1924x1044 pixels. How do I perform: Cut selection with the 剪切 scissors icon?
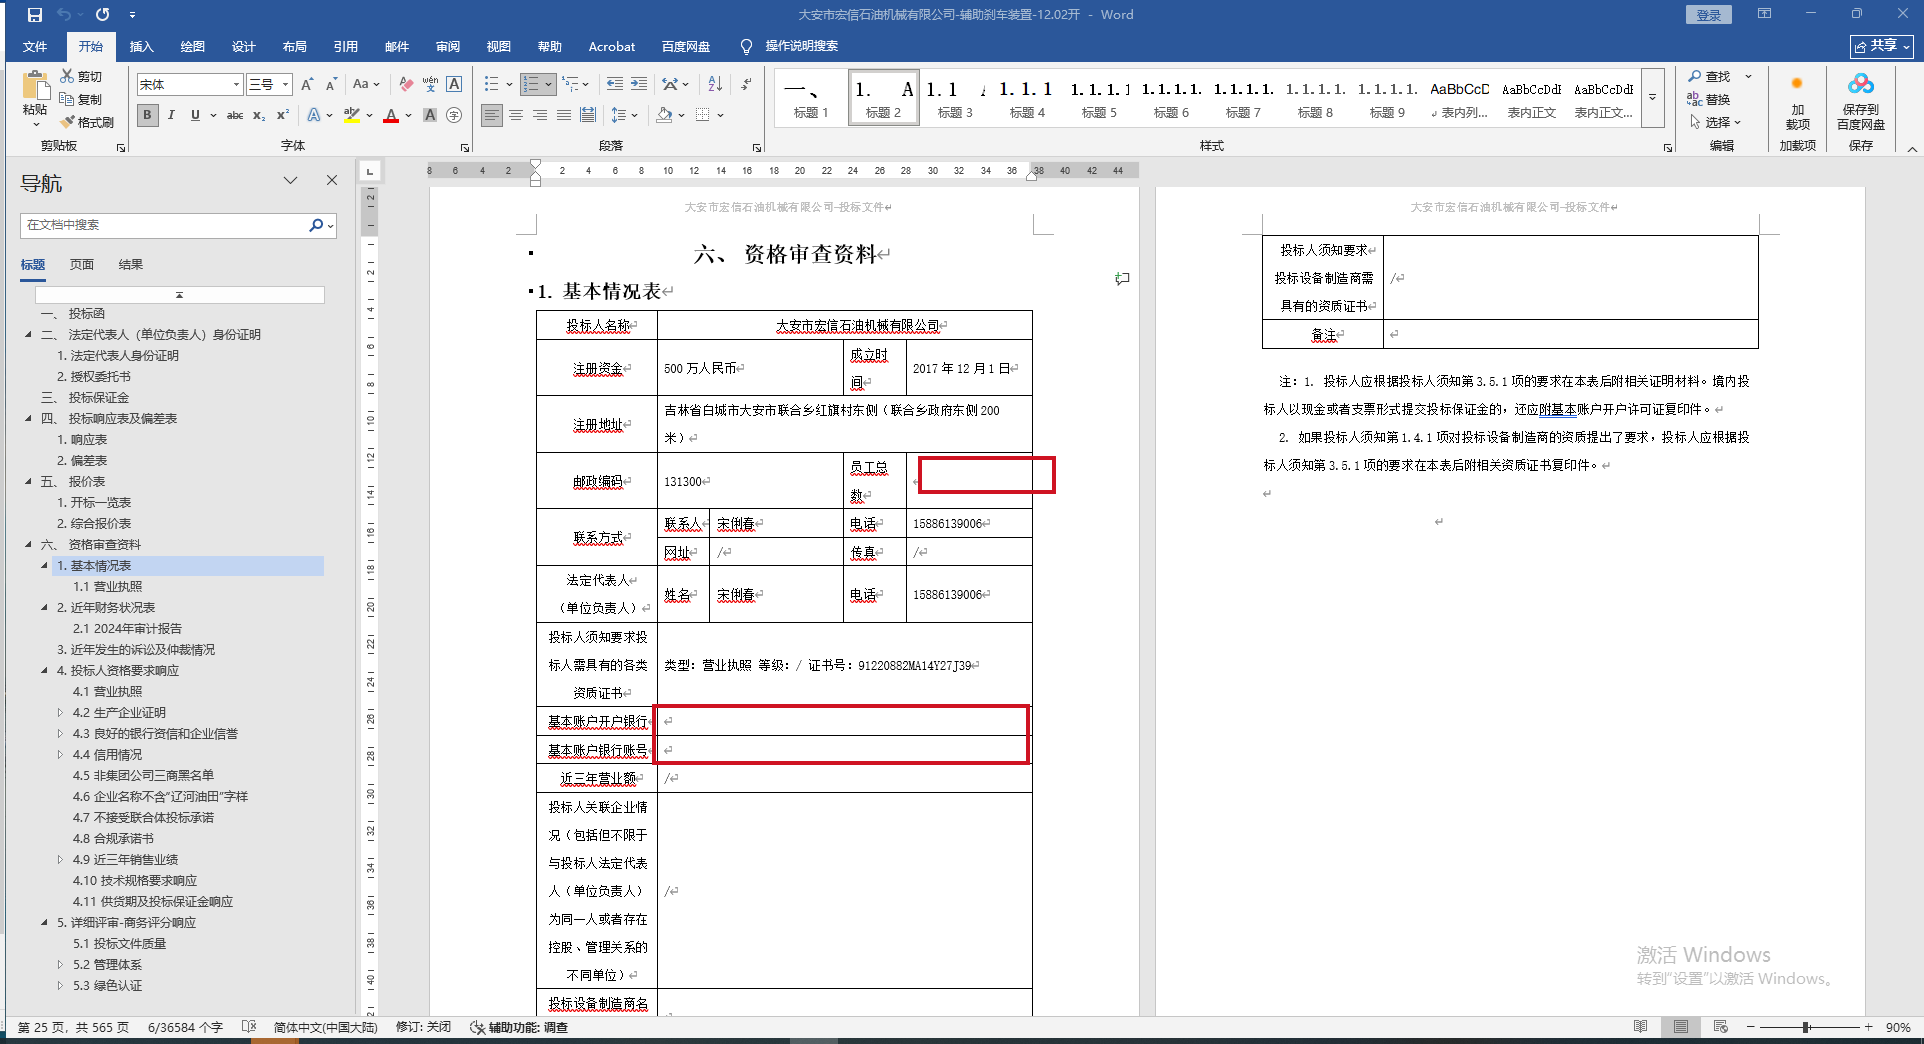(x=81, y=76)
